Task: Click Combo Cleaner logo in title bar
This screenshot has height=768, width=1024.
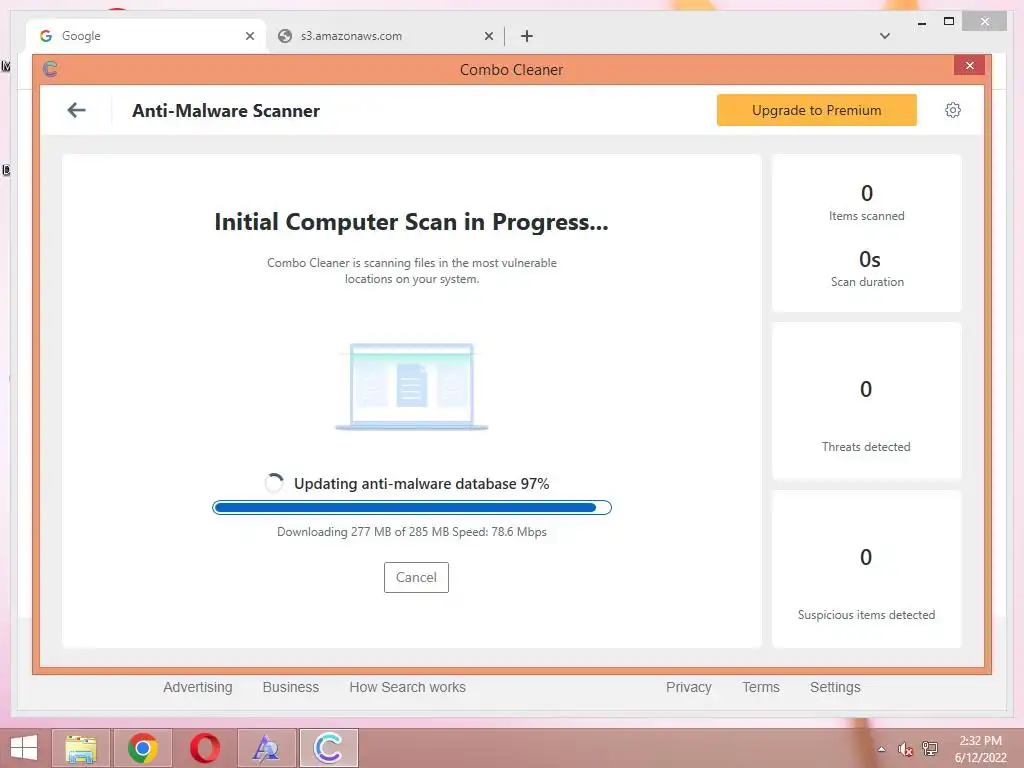Action: point(50,69)
